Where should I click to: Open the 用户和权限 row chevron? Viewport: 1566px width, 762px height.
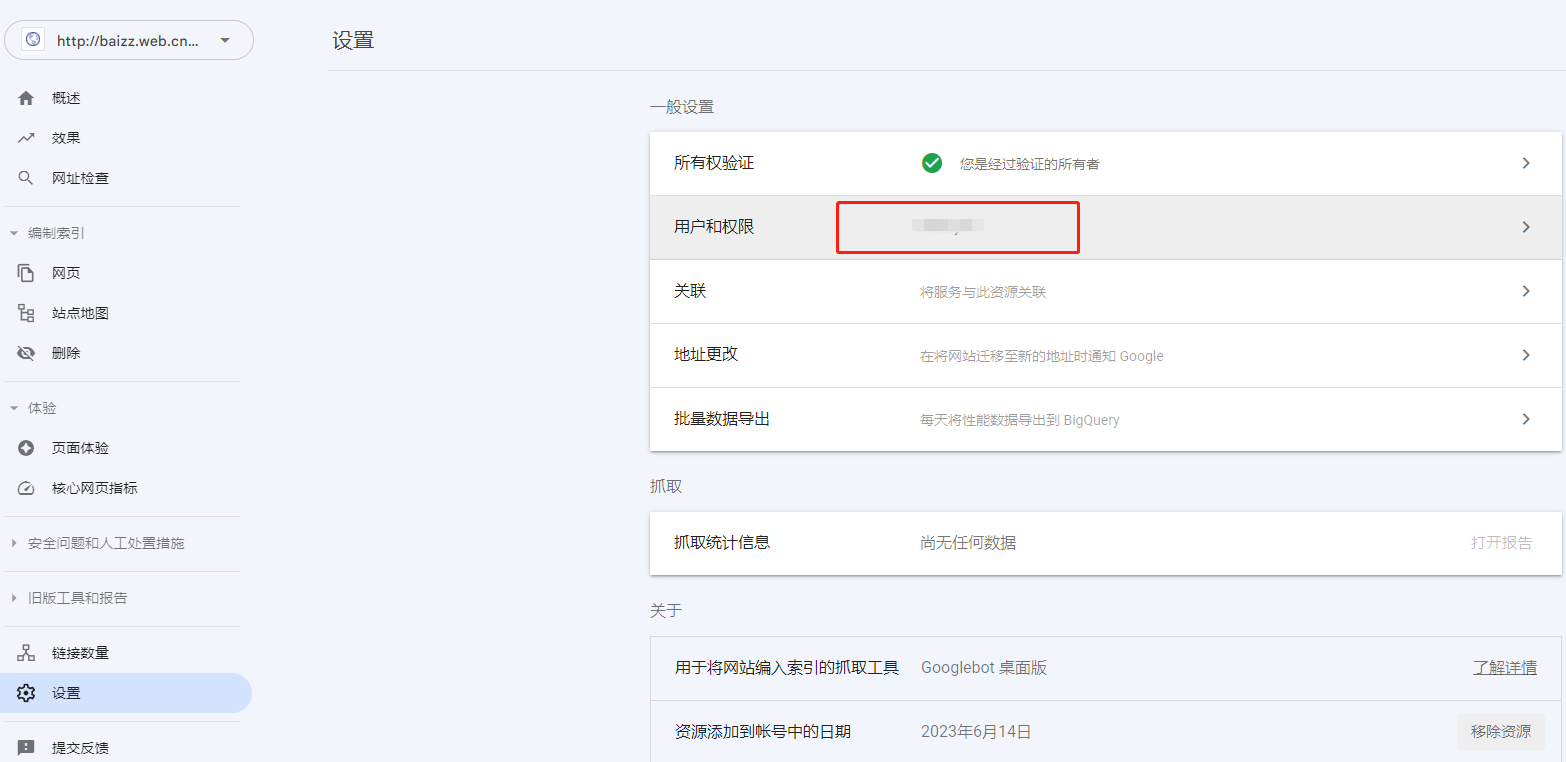(x=1526, y=227)
